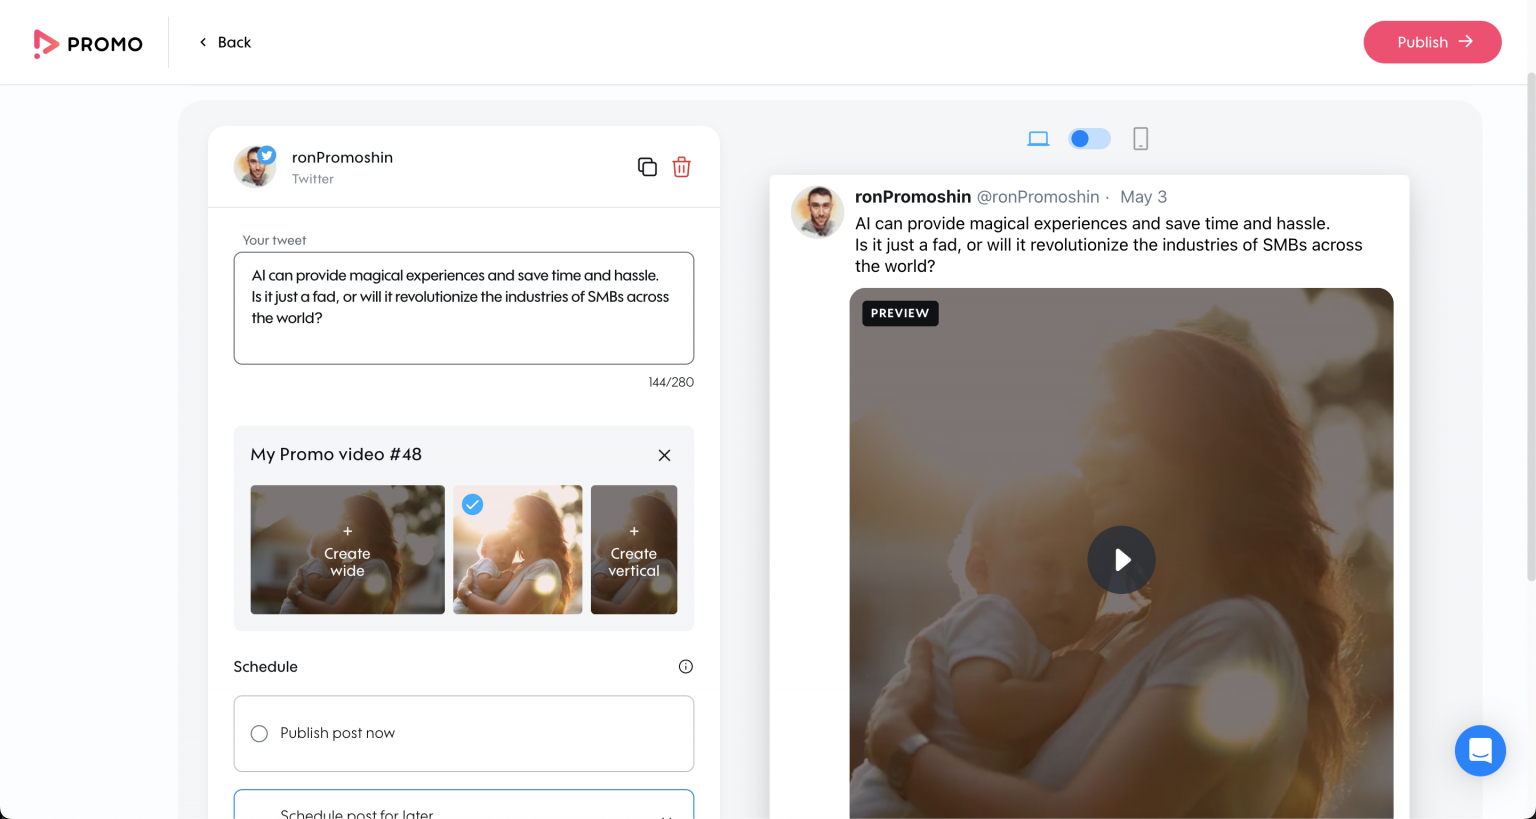Play the video preview
Image resolution: width=1536 pixels, height=819 pixels.
pos(1121,559)
